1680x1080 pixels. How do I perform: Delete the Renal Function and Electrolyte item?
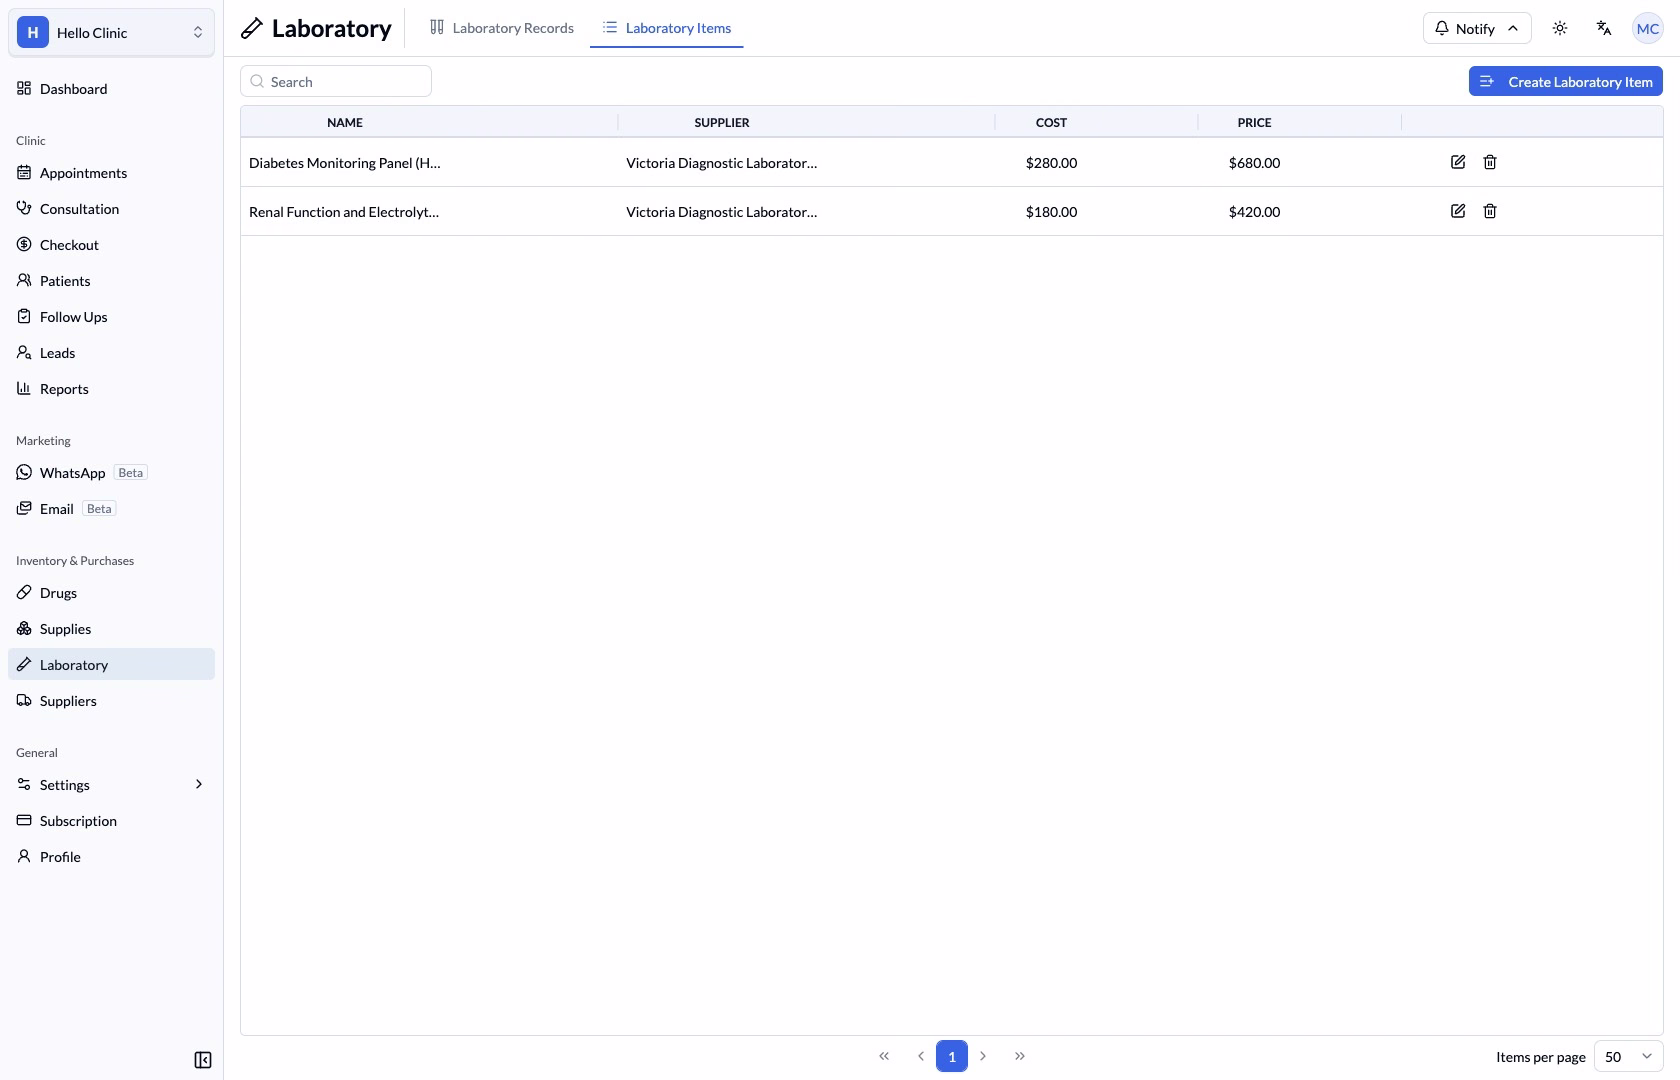point(1490,211)
